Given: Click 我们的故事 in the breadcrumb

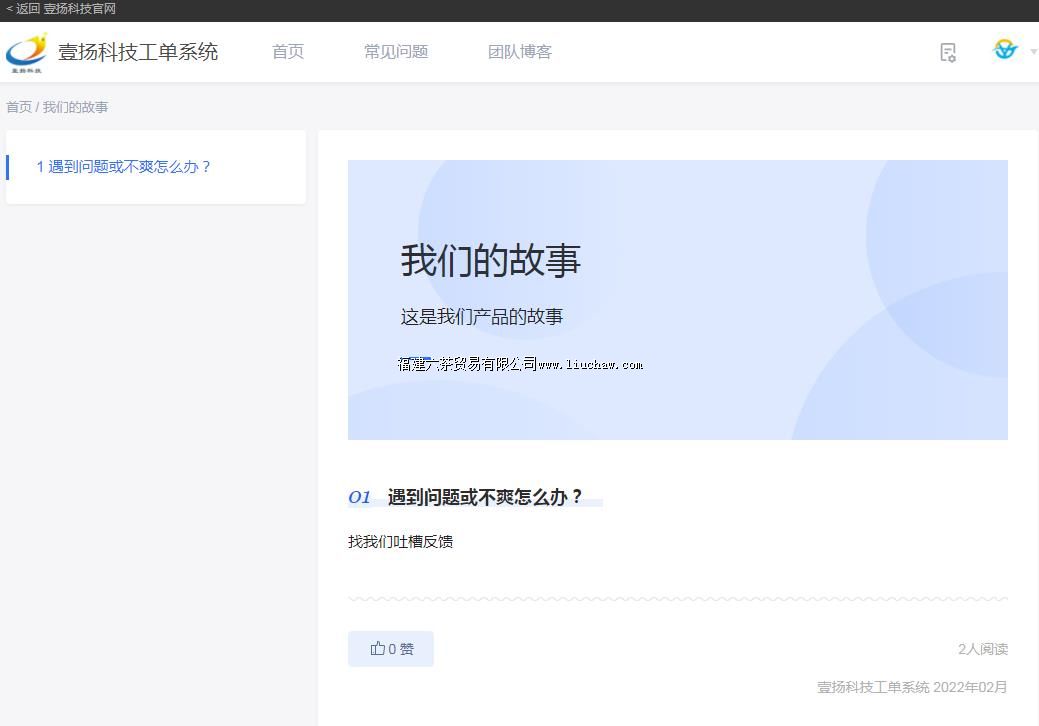Looking at the screenshot, I should click(75, 107).
